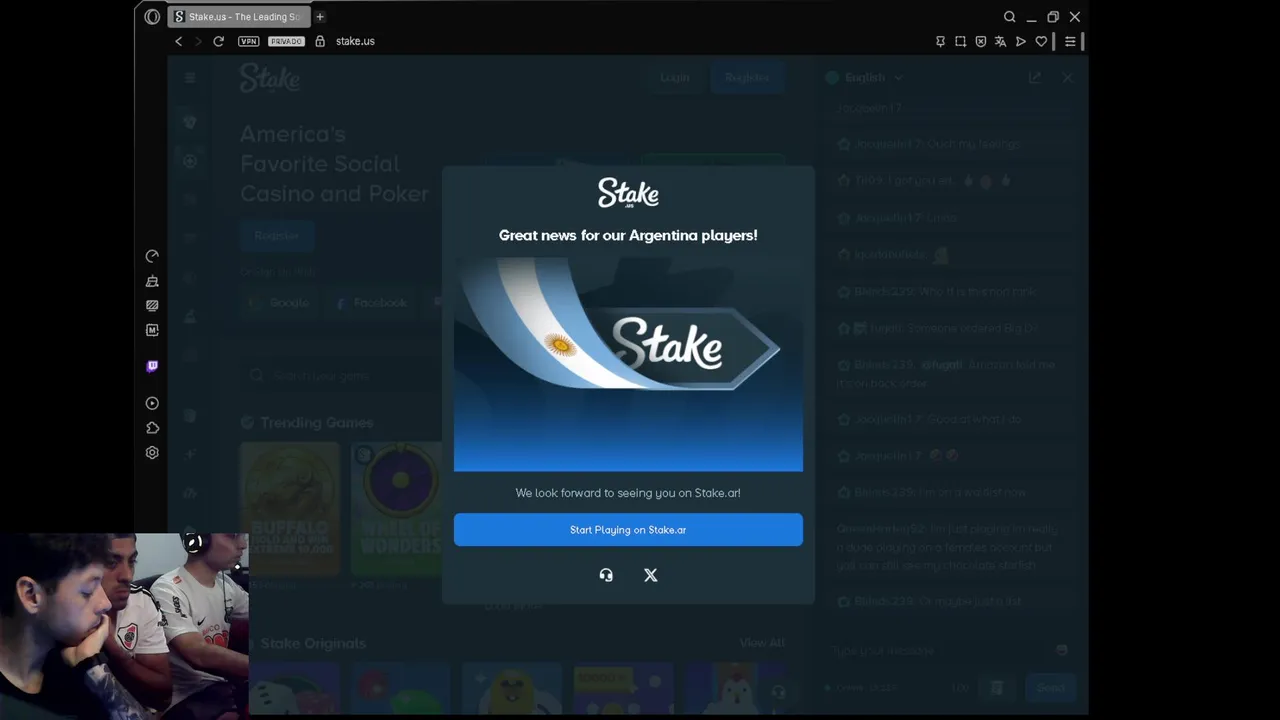Click the PRIVADO private mode badge
This screenshot has height=720, width=1280.
click(286, 41)
